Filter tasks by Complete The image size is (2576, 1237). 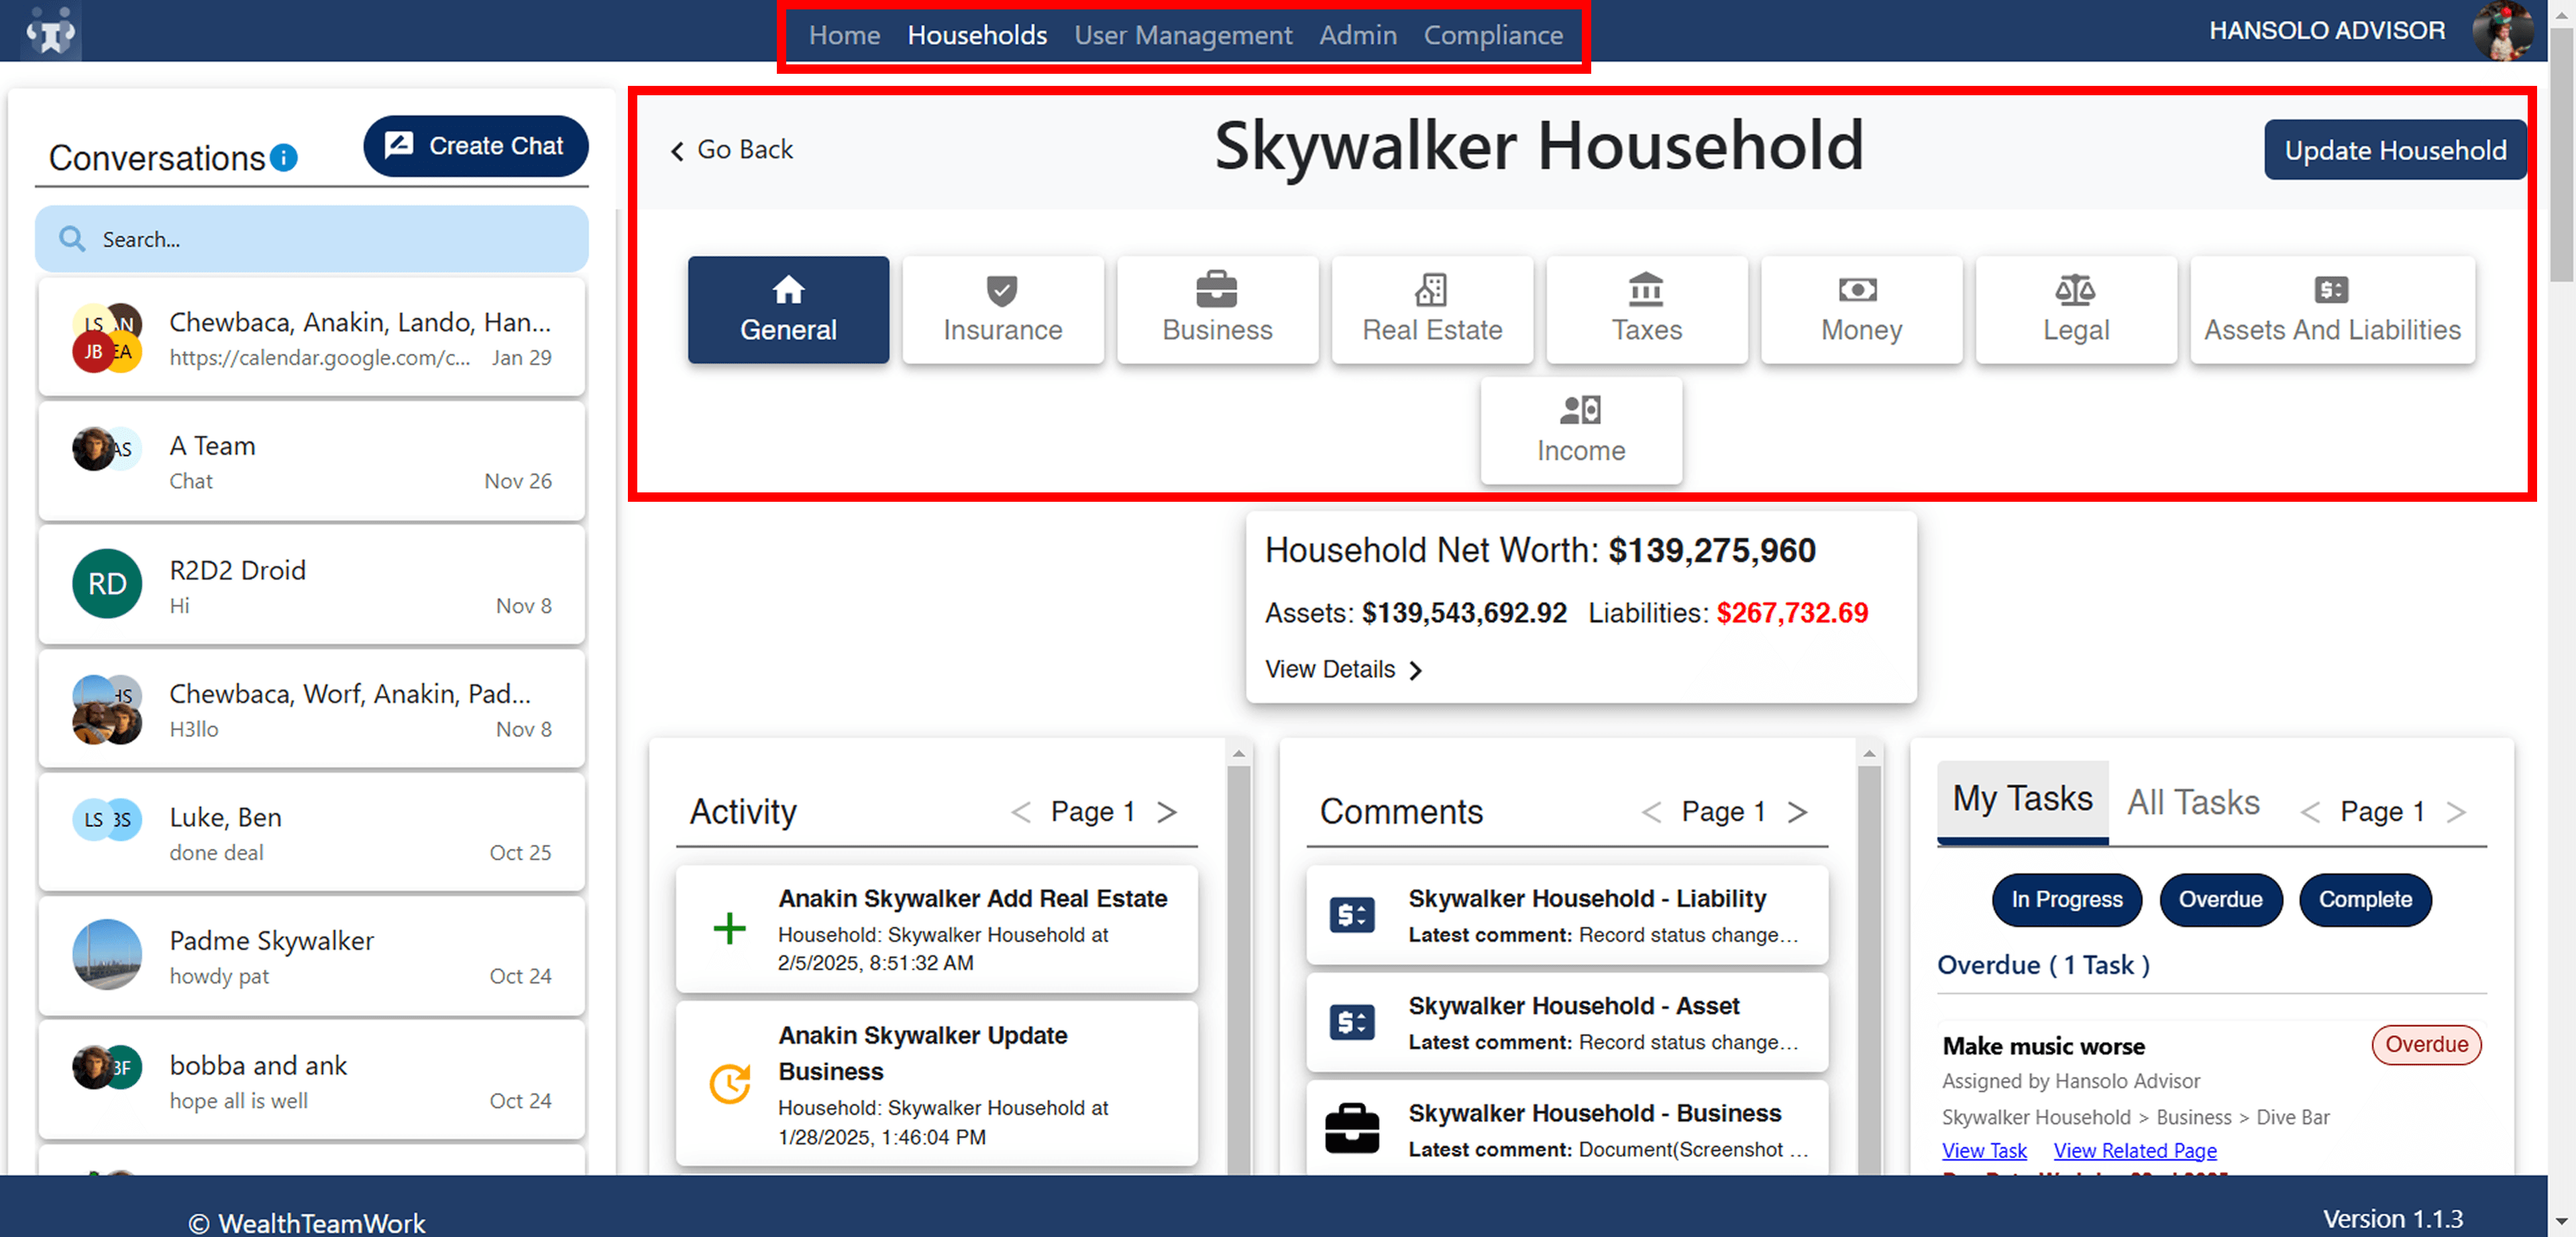tap(2365, 900)
